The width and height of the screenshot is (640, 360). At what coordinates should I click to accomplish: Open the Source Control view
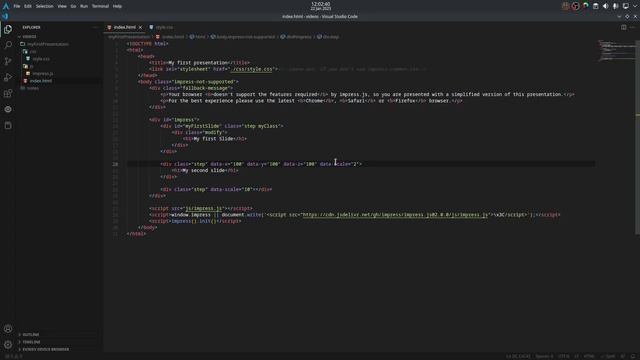[x=8, y=61]
